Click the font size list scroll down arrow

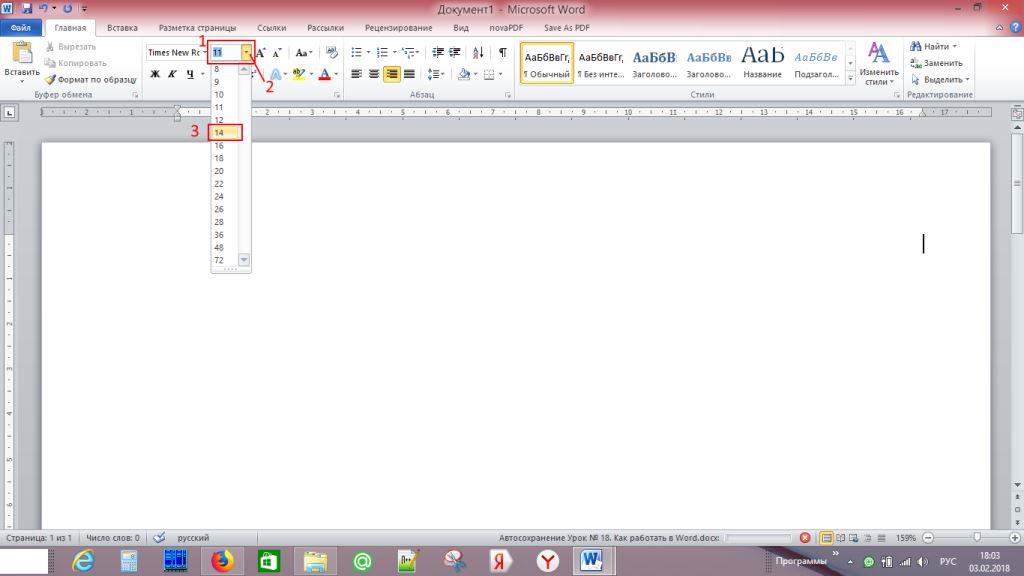tap(244, 260)
